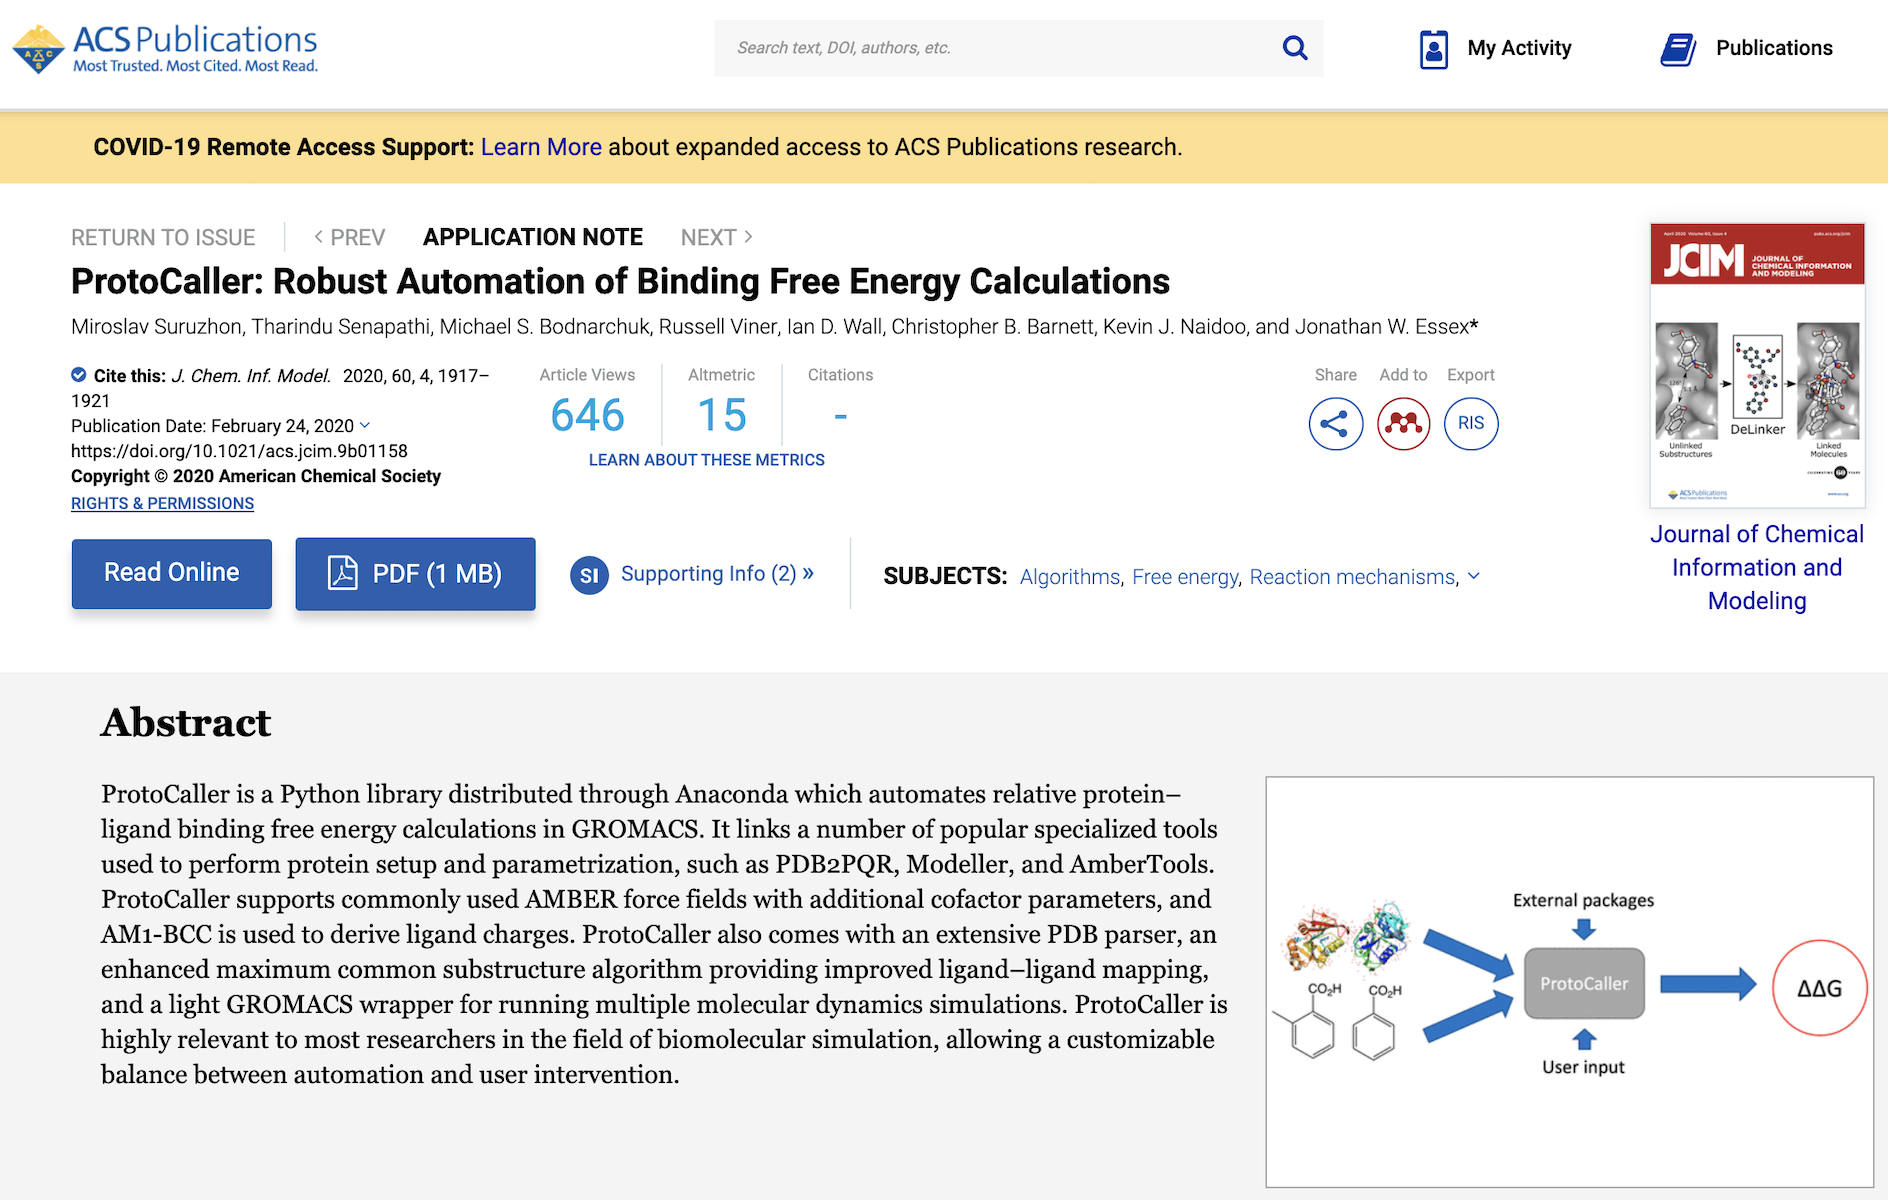The width and height of the screenshot is (1888, 1200).
Task: Open the Rights & Permissions link
Action: (162, 503)
